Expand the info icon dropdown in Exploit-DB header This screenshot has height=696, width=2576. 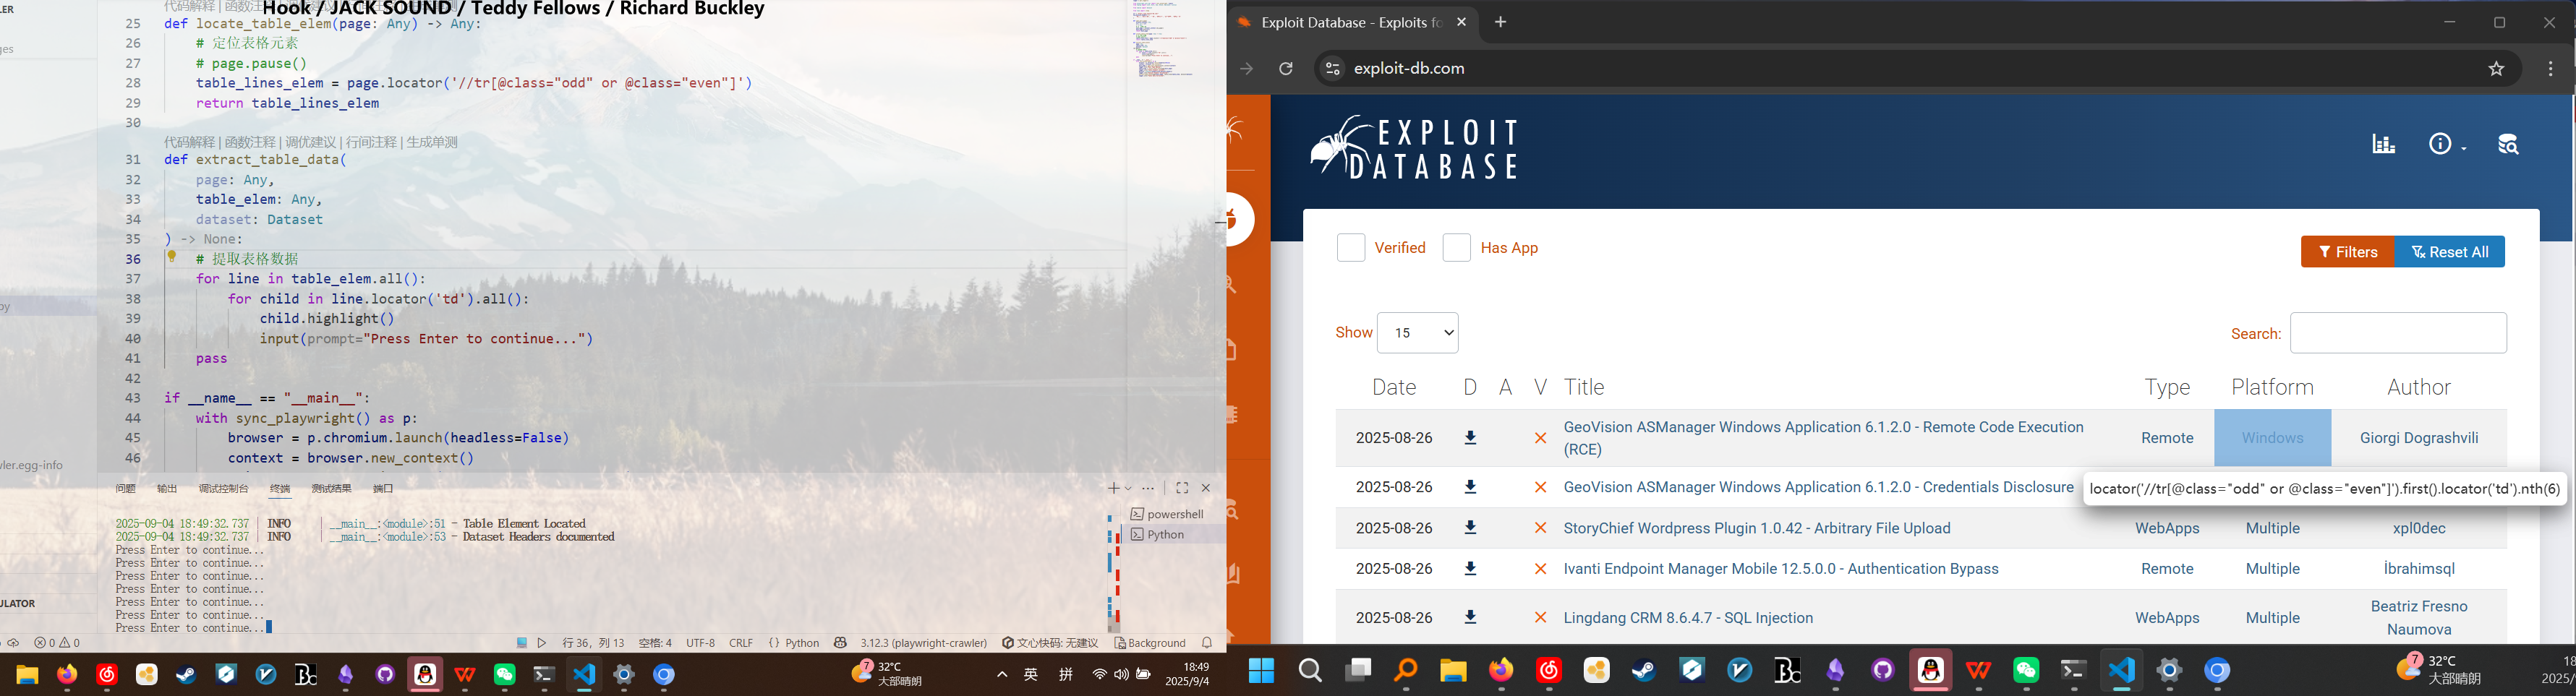point(2447,144)
